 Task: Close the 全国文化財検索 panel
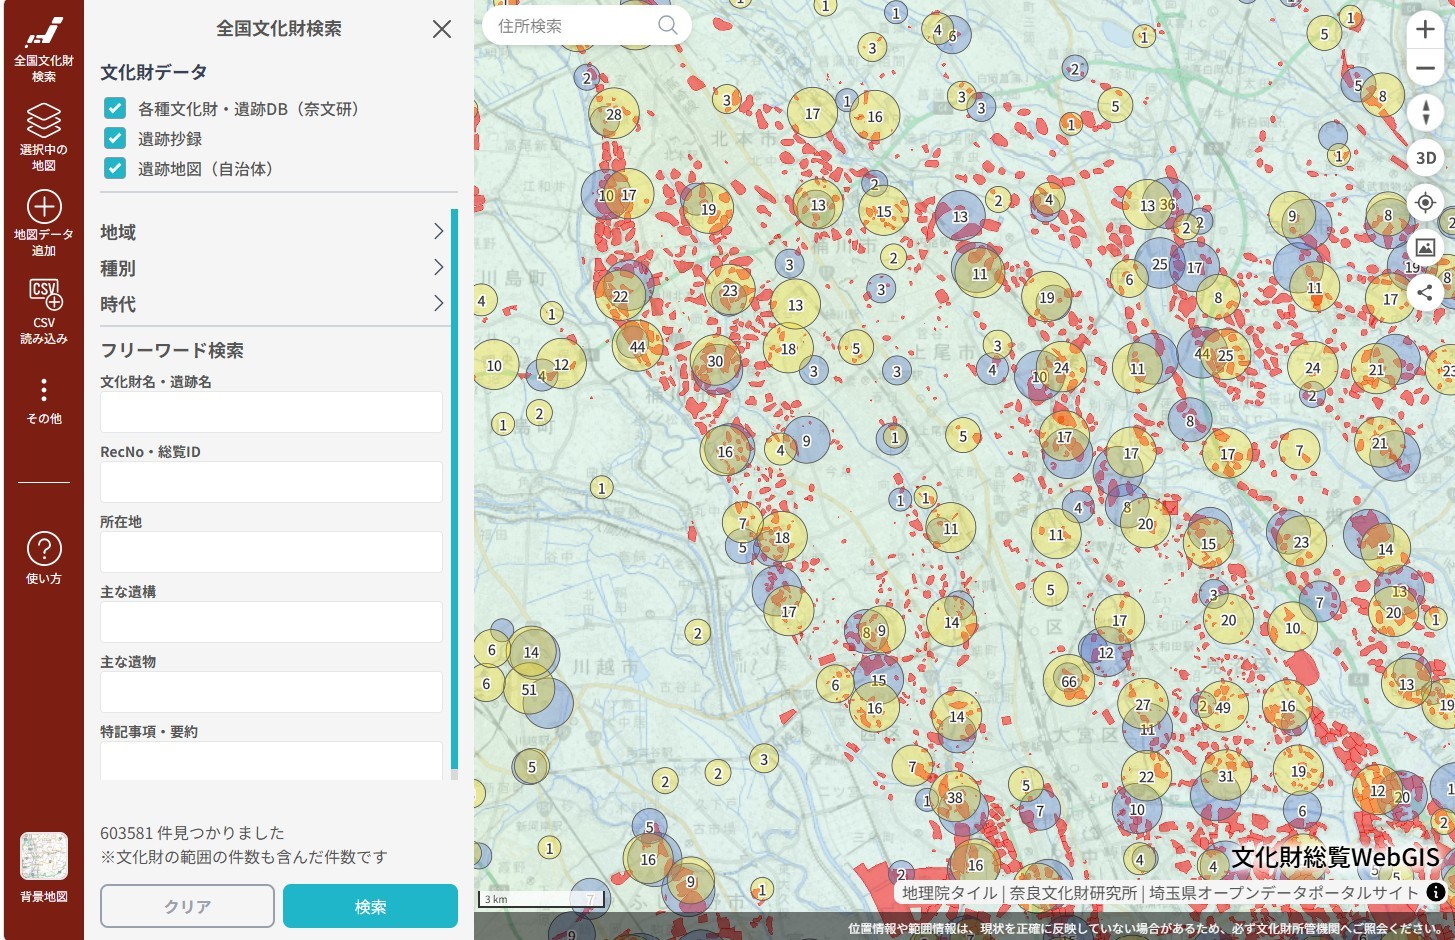(x=442, y=29)
